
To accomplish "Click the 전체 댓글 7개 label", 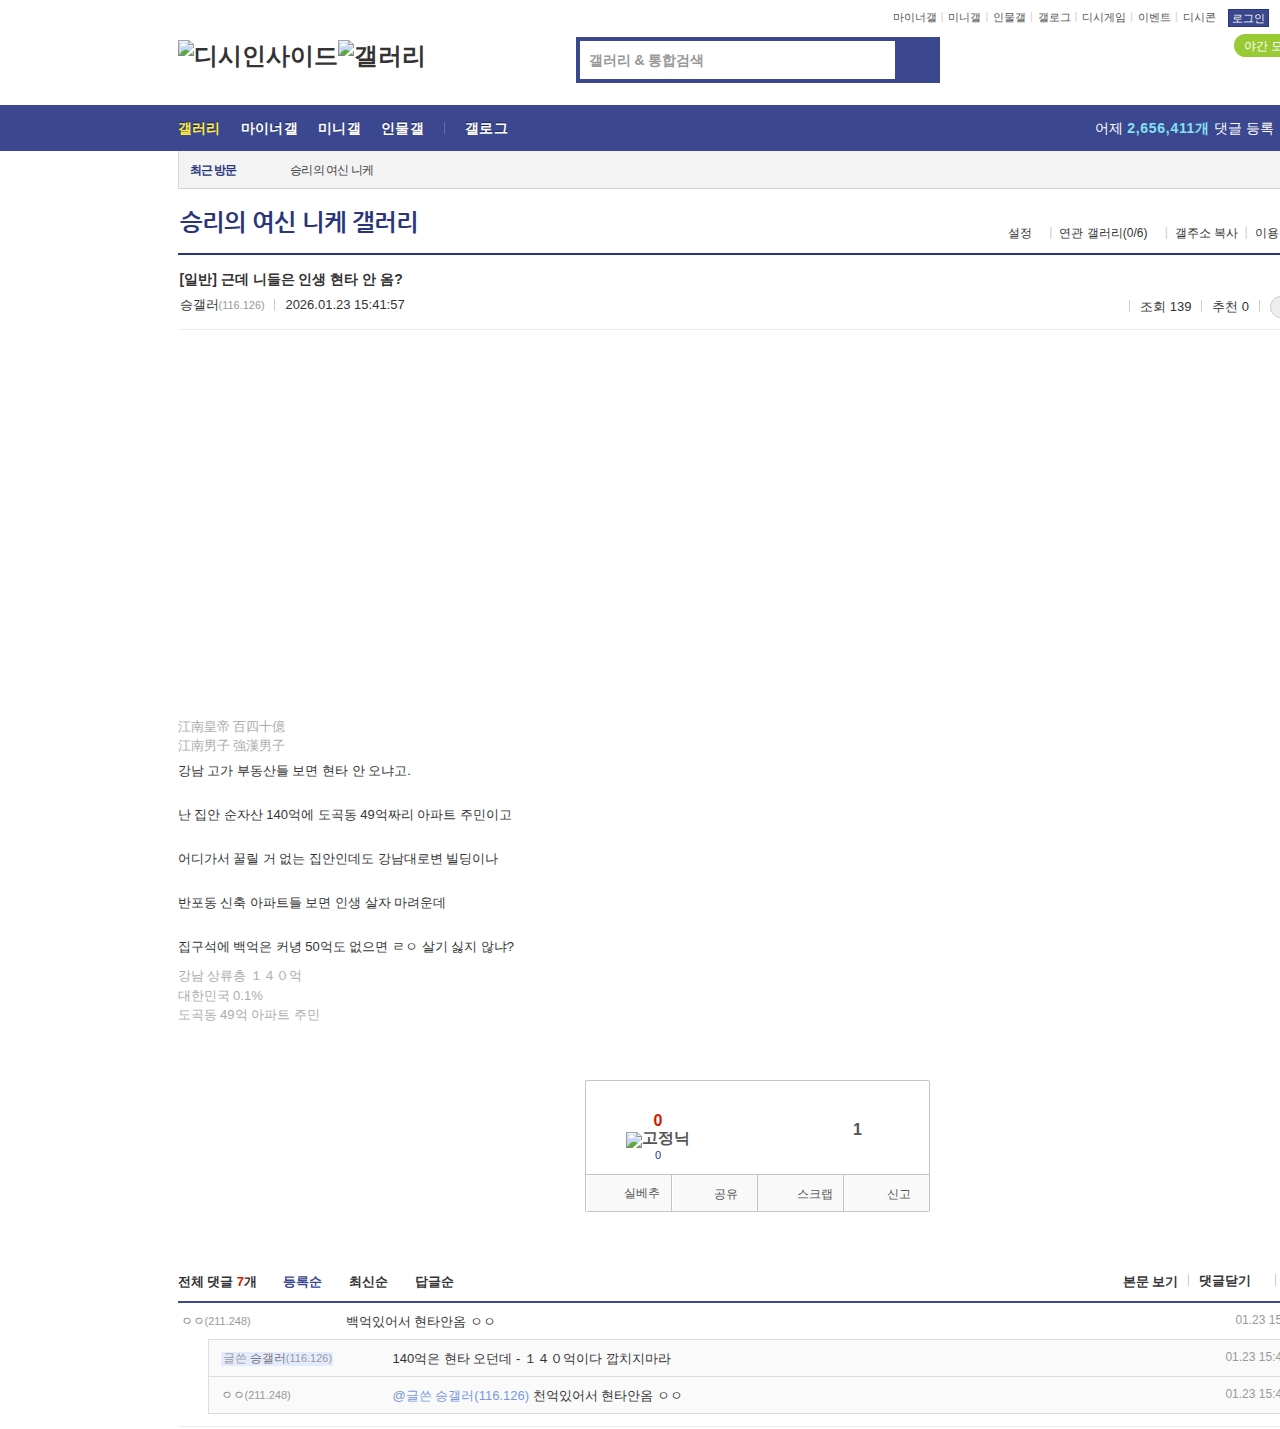I will click(217, 1281).
